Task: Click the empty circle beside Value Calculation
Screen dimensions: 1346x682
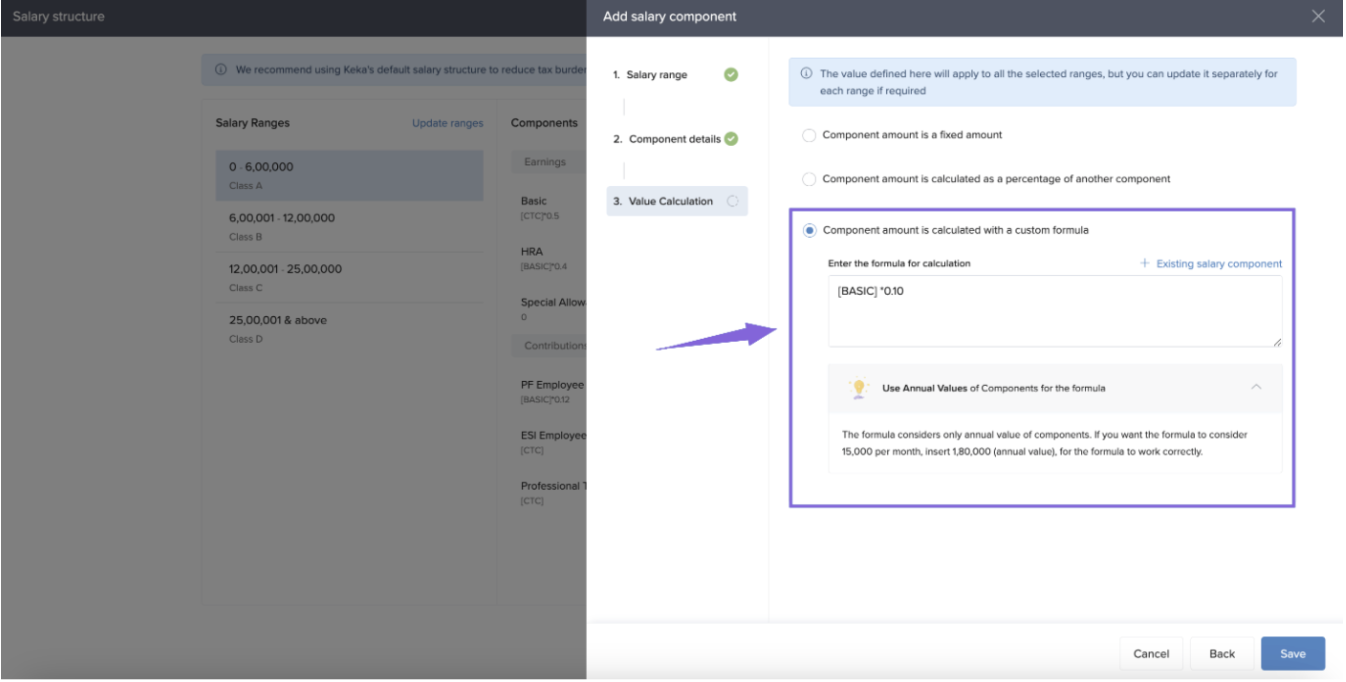Action: (733, 201)
